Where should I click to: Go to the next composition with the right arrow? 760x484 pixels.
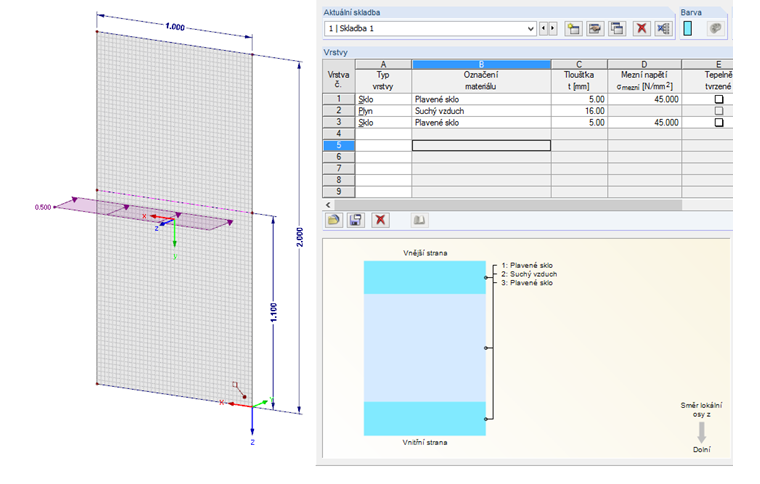tap(553, 29)
